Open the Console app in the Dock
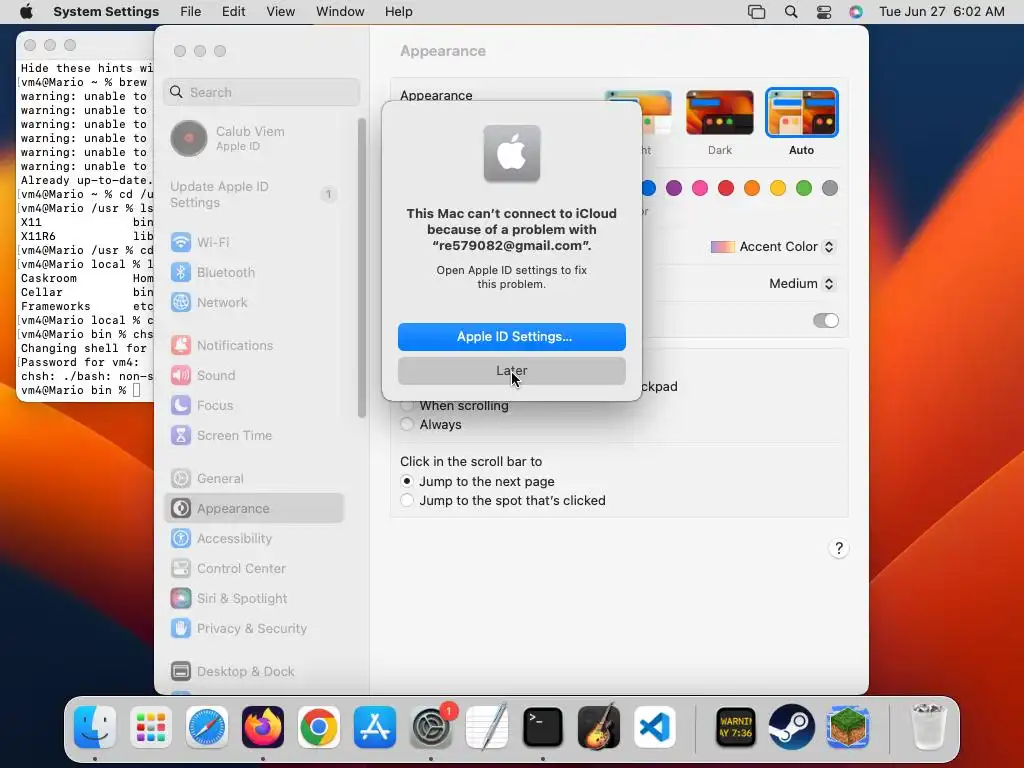This screenshot has height=768, width=1024. [736, 727]
